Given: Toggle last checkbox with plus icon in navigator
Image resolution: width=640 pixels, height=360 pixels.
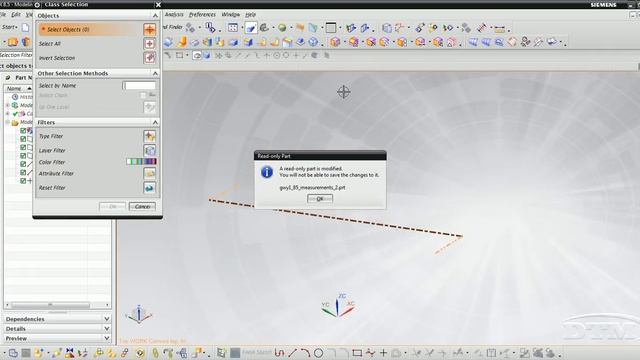Looking at the screenshot, I should (23, 180).
